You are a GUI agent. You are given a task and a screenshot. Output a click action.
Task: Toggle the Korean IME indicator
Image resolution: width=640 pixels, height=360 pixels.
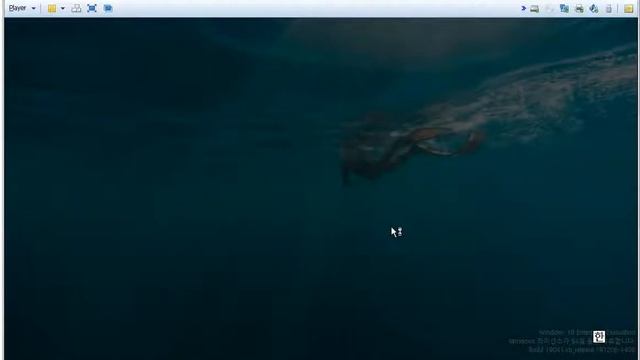599,337
